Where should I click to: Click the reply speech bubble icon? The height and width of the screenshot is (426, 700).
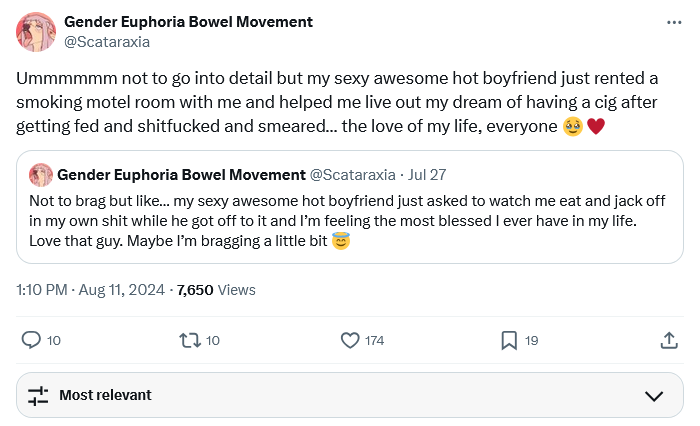click(31, 341)
